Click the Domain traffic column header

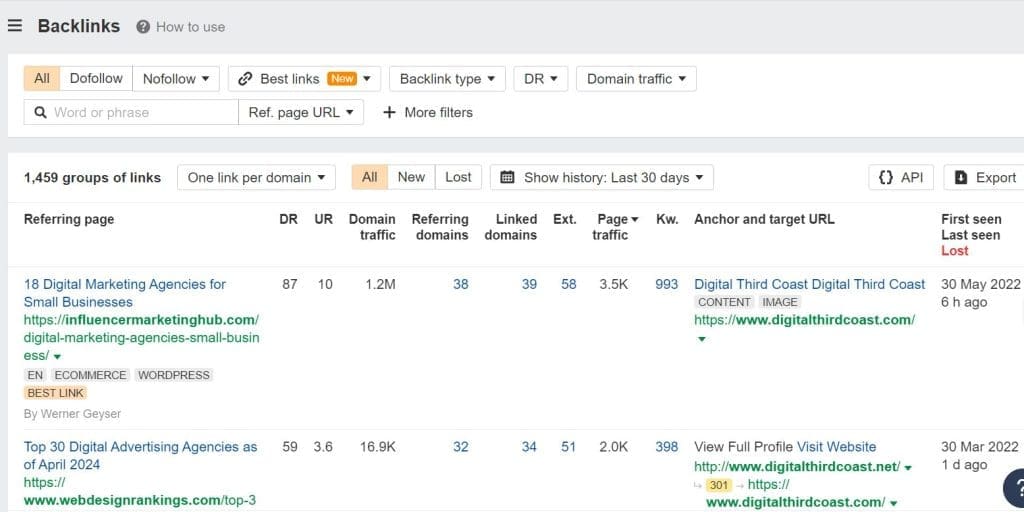[x=372, y=227]
